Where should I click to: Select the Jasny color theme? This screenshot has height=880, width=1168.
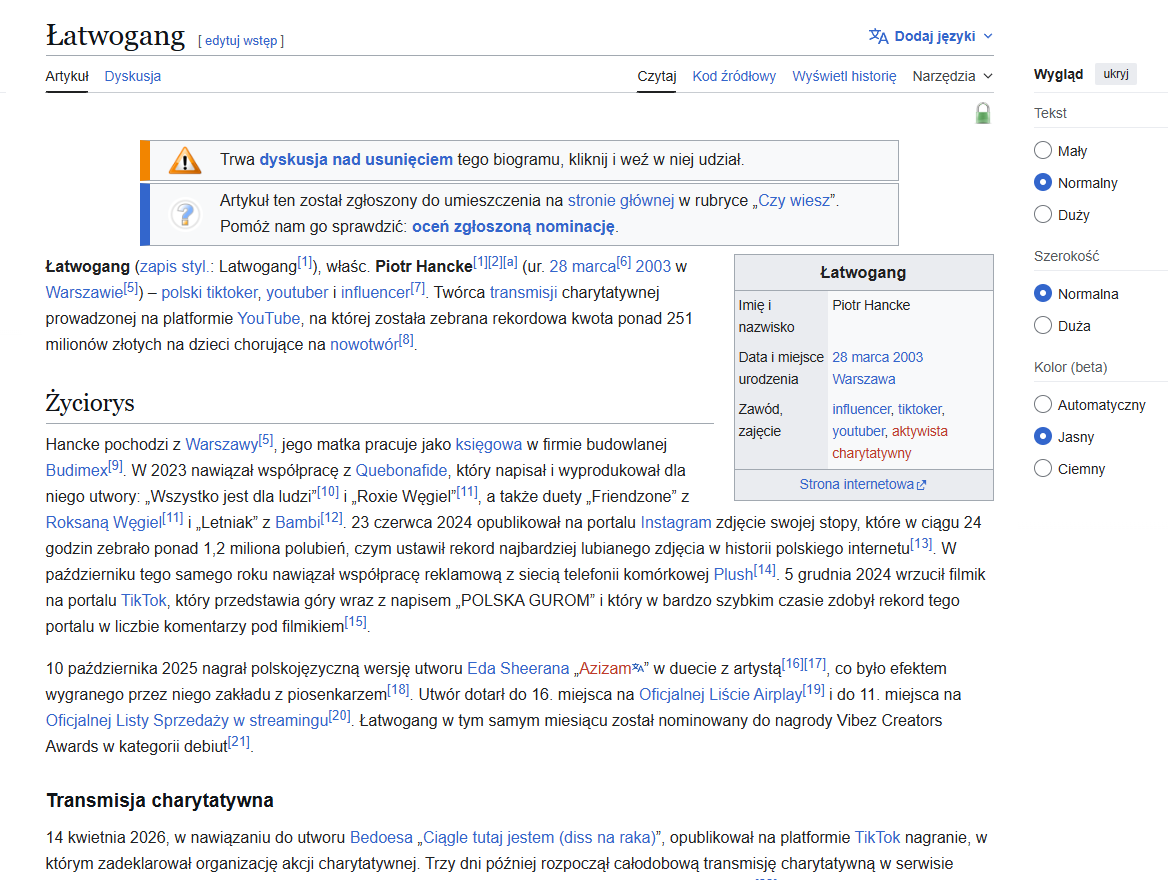(1043, 437)
